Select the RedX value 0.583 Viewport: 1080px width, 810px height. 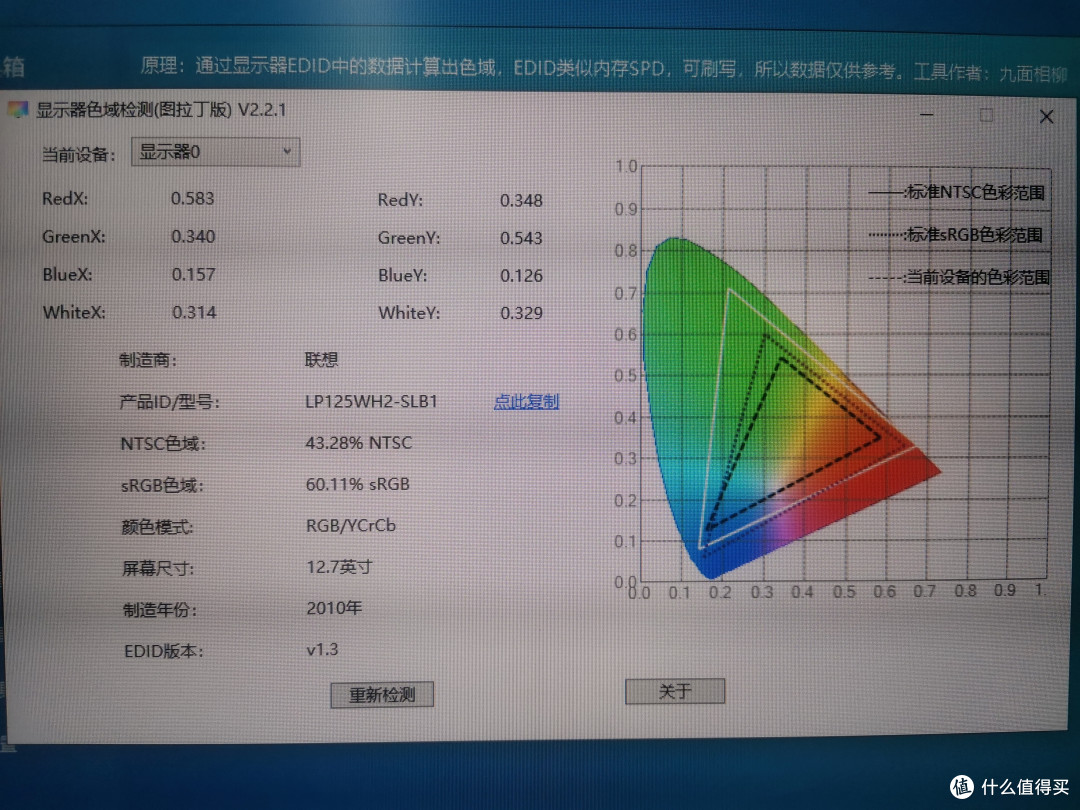pyautogui.click(x=193, y=198)
